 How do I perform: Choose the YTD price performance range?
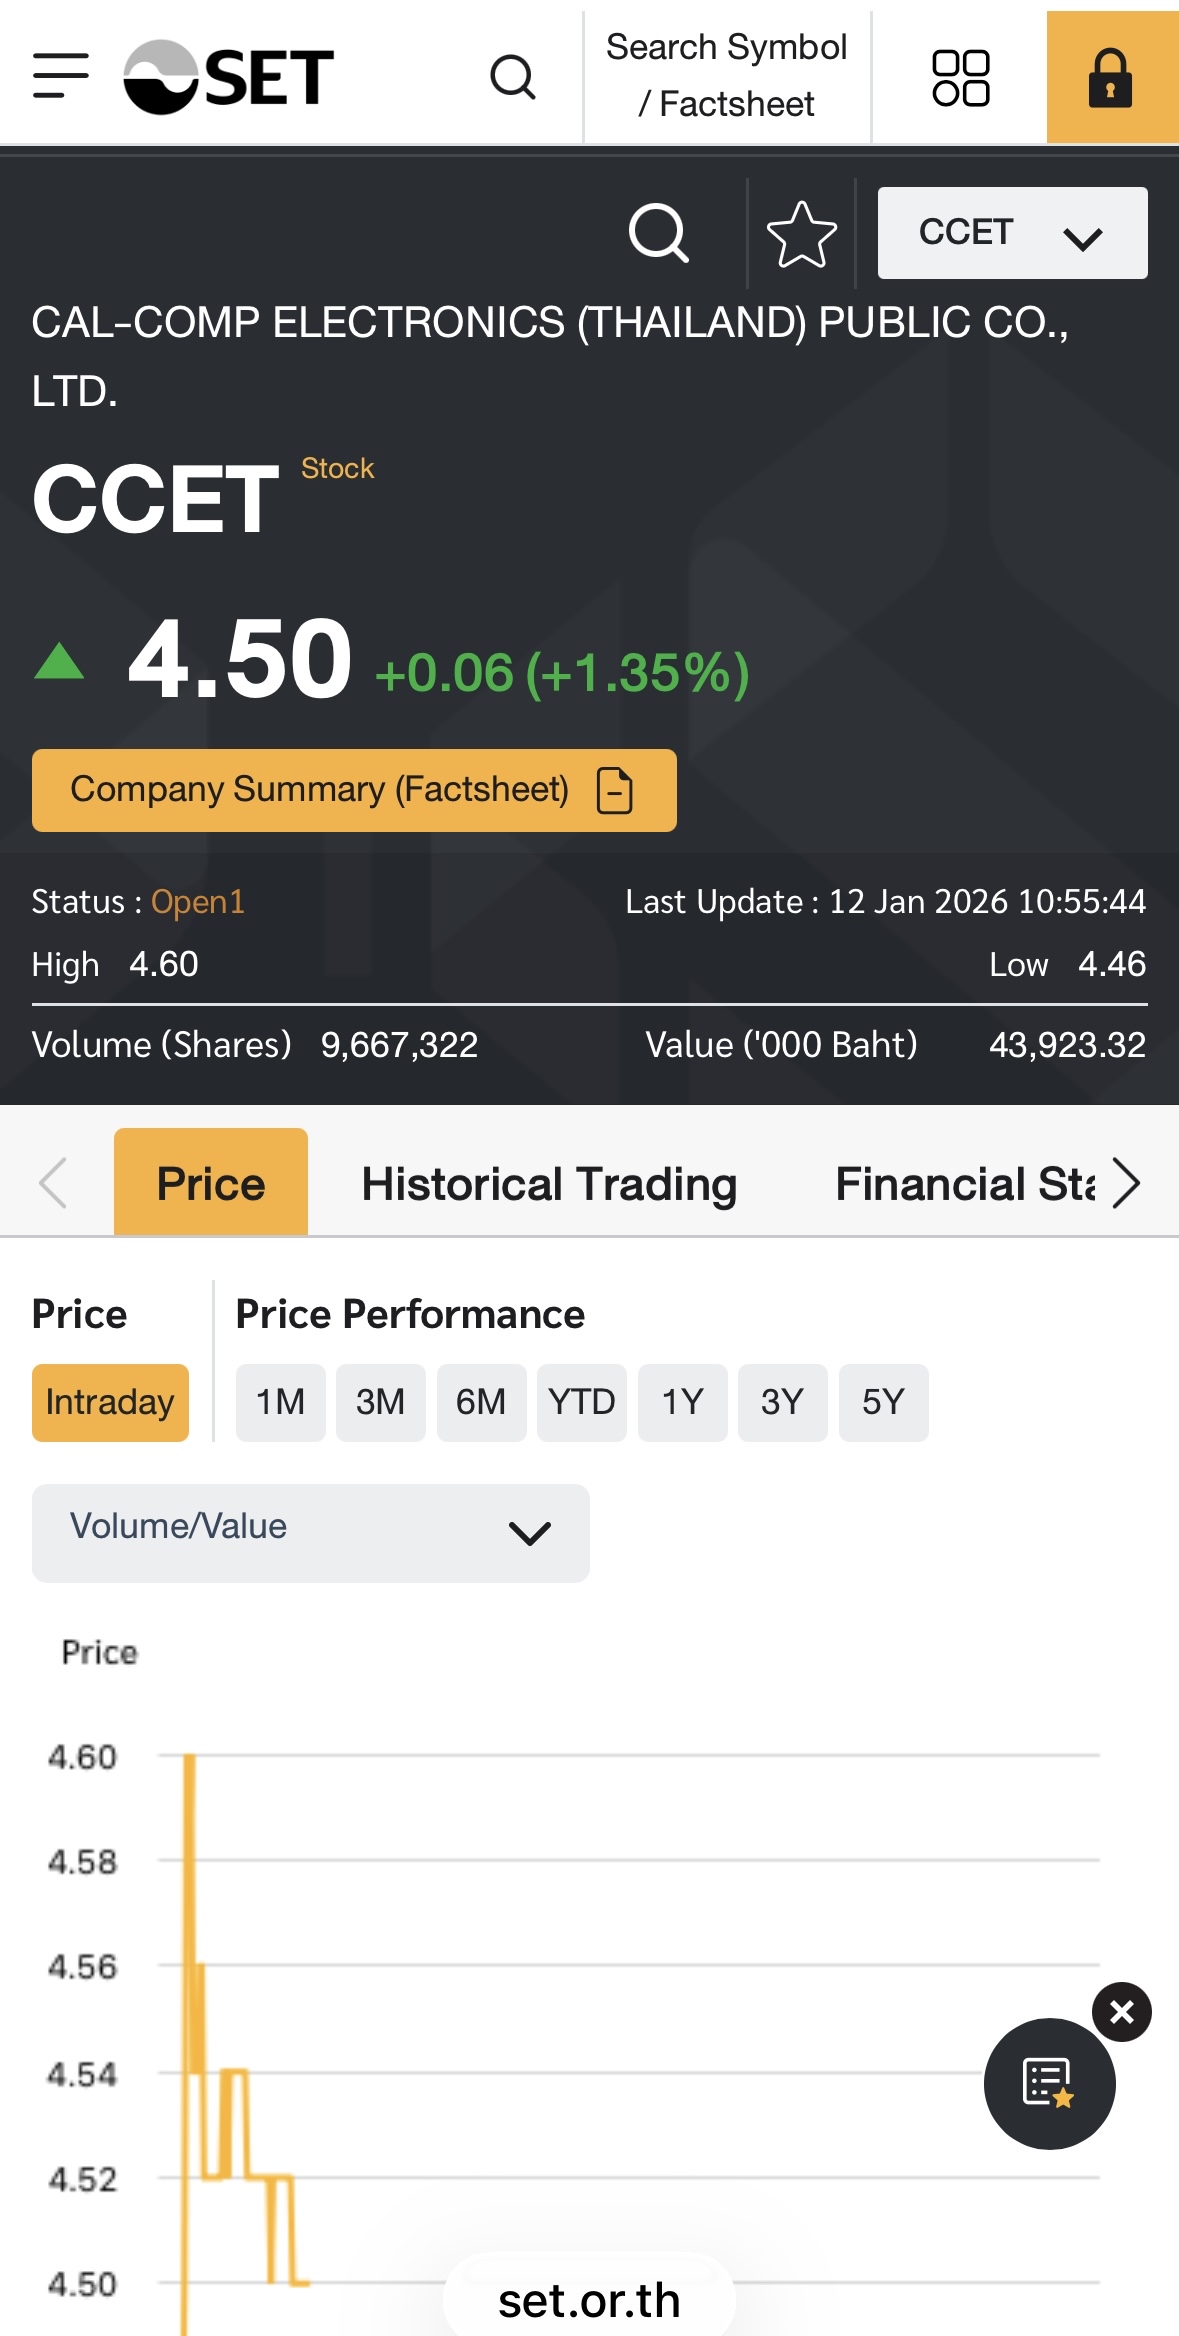click(581, 1402)
